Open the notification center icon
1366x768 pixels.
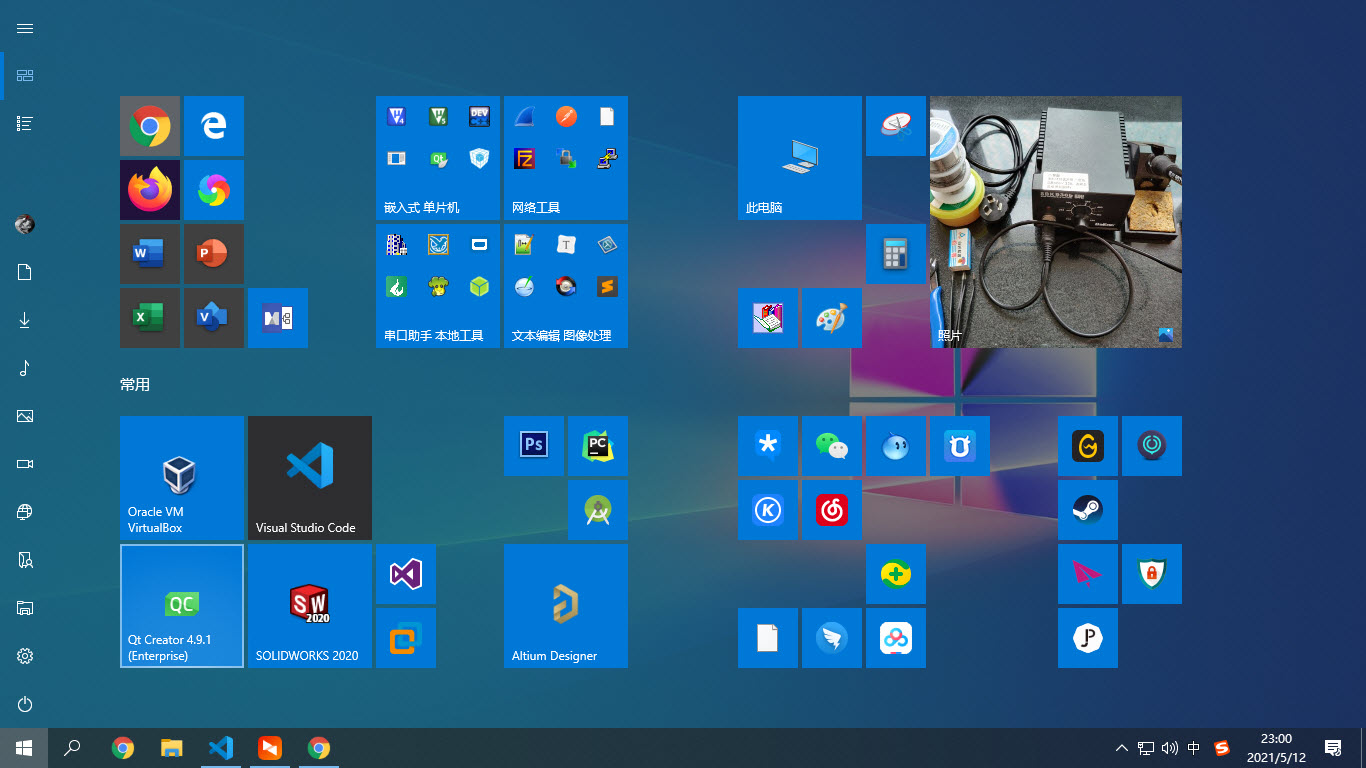[1333, 748]
